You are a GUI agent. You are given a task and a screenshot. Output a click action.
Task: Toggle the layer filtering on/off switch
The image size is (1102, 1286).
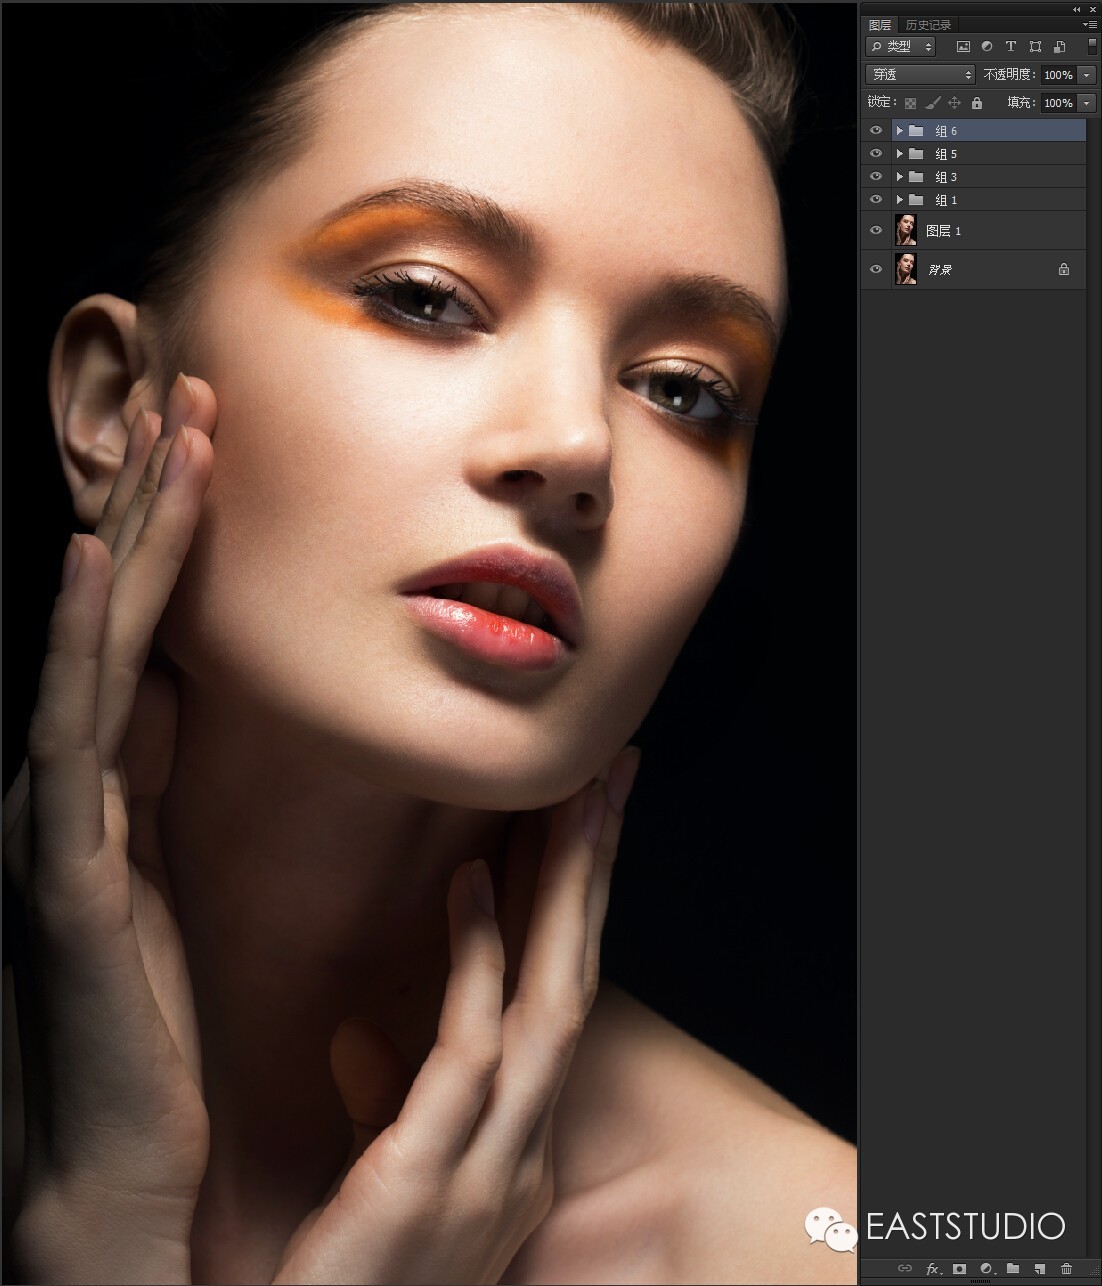coord(1092,47)
